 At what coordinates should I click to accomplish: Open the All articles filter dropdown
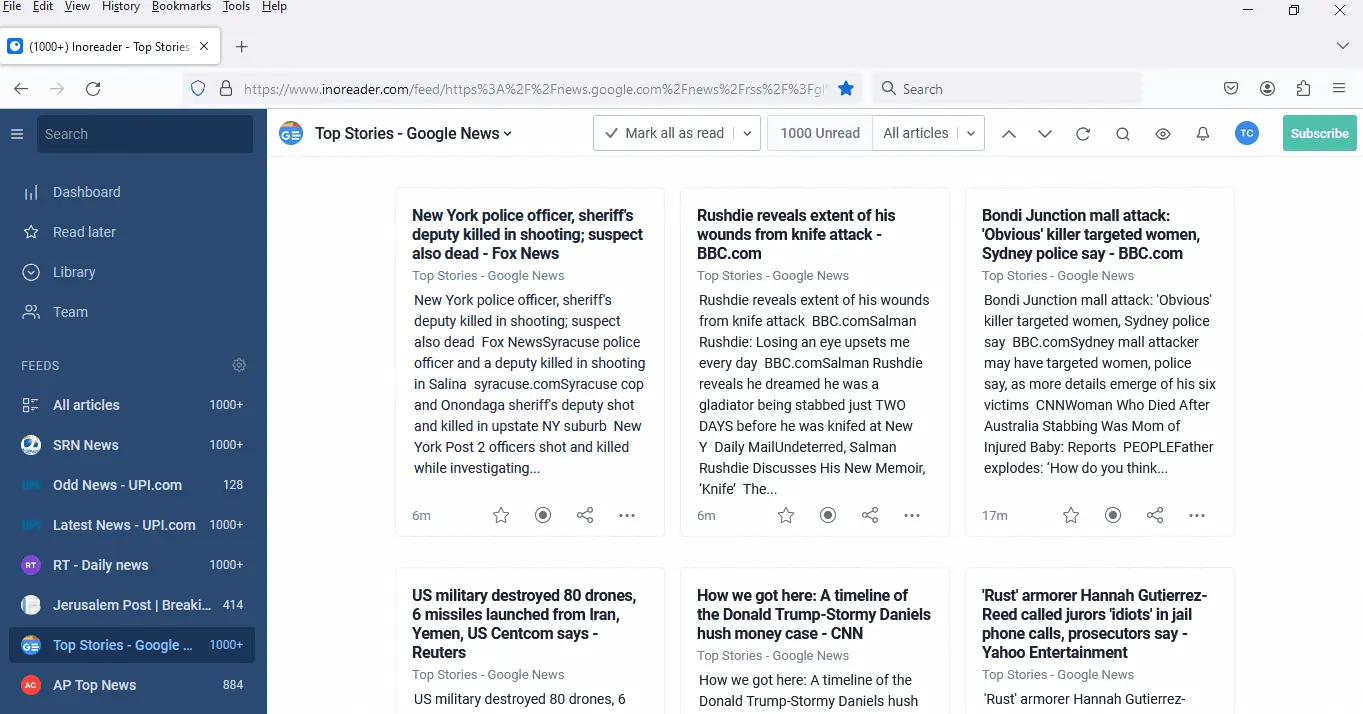pyautogui.click(x=928, y=134)
